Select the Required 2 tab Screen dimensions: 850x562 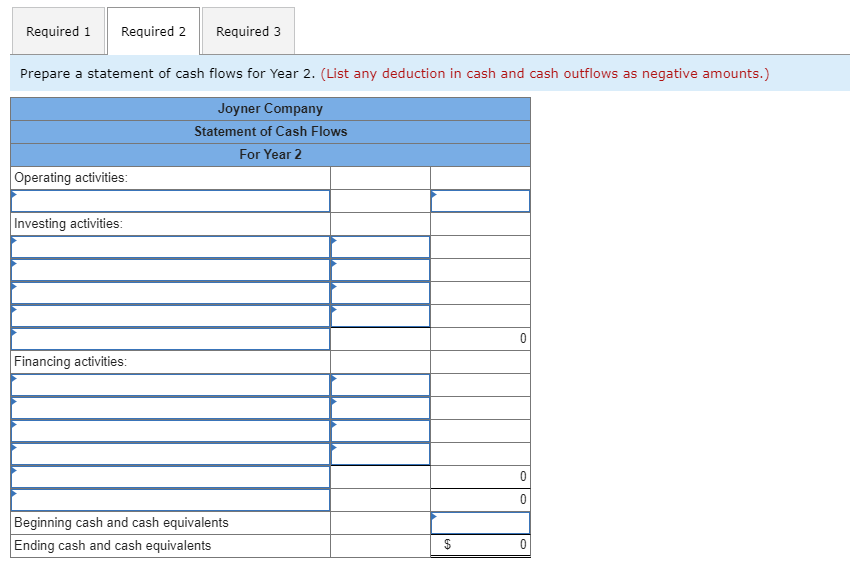click(x=153, y=31)
